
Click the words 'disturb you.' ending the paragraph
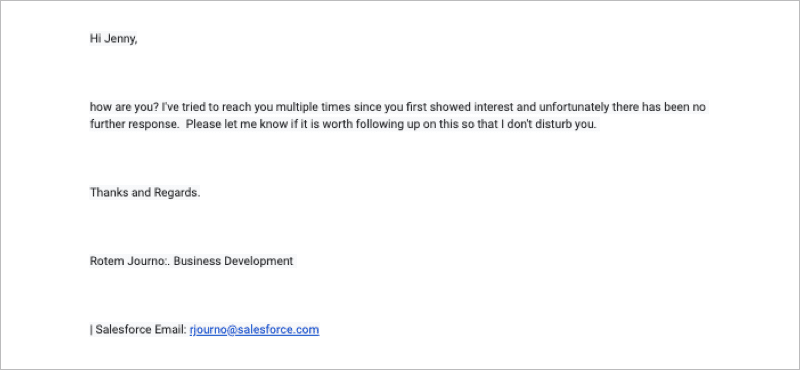(569, 124)
